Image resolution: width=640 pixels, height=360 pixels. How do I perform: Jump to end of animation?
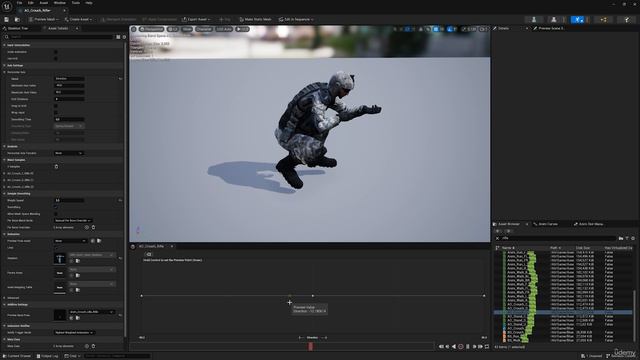[x=480, y=347]
